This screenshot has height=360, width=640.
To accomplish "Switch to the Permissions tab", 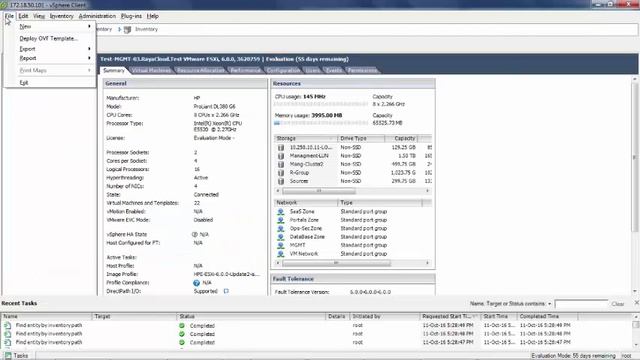I will coord(362,70).
